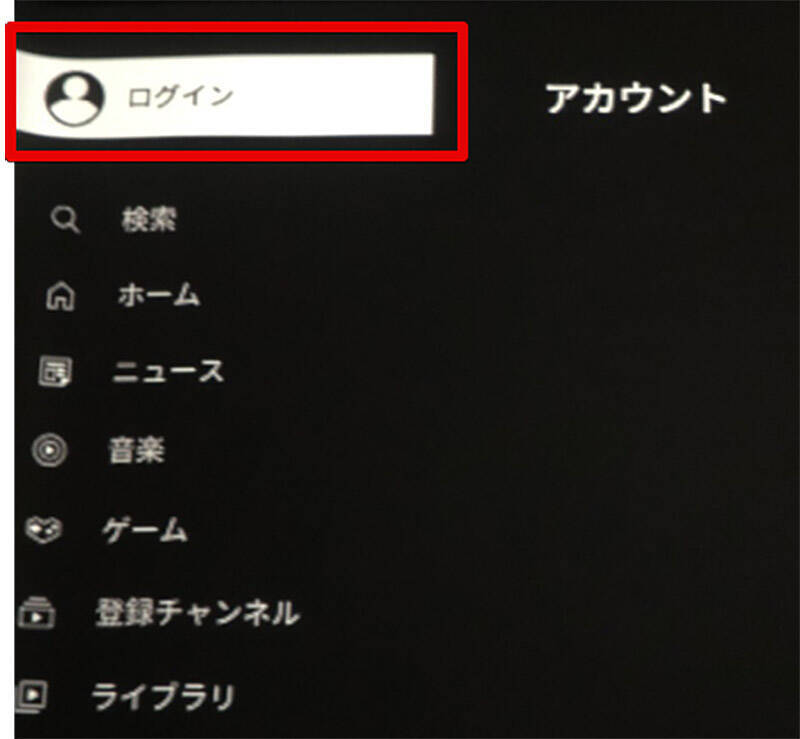The height and width of the screenshot is (739, 800).
Task: Select the ログイン sign-in button
Action: tap(224, 95)
